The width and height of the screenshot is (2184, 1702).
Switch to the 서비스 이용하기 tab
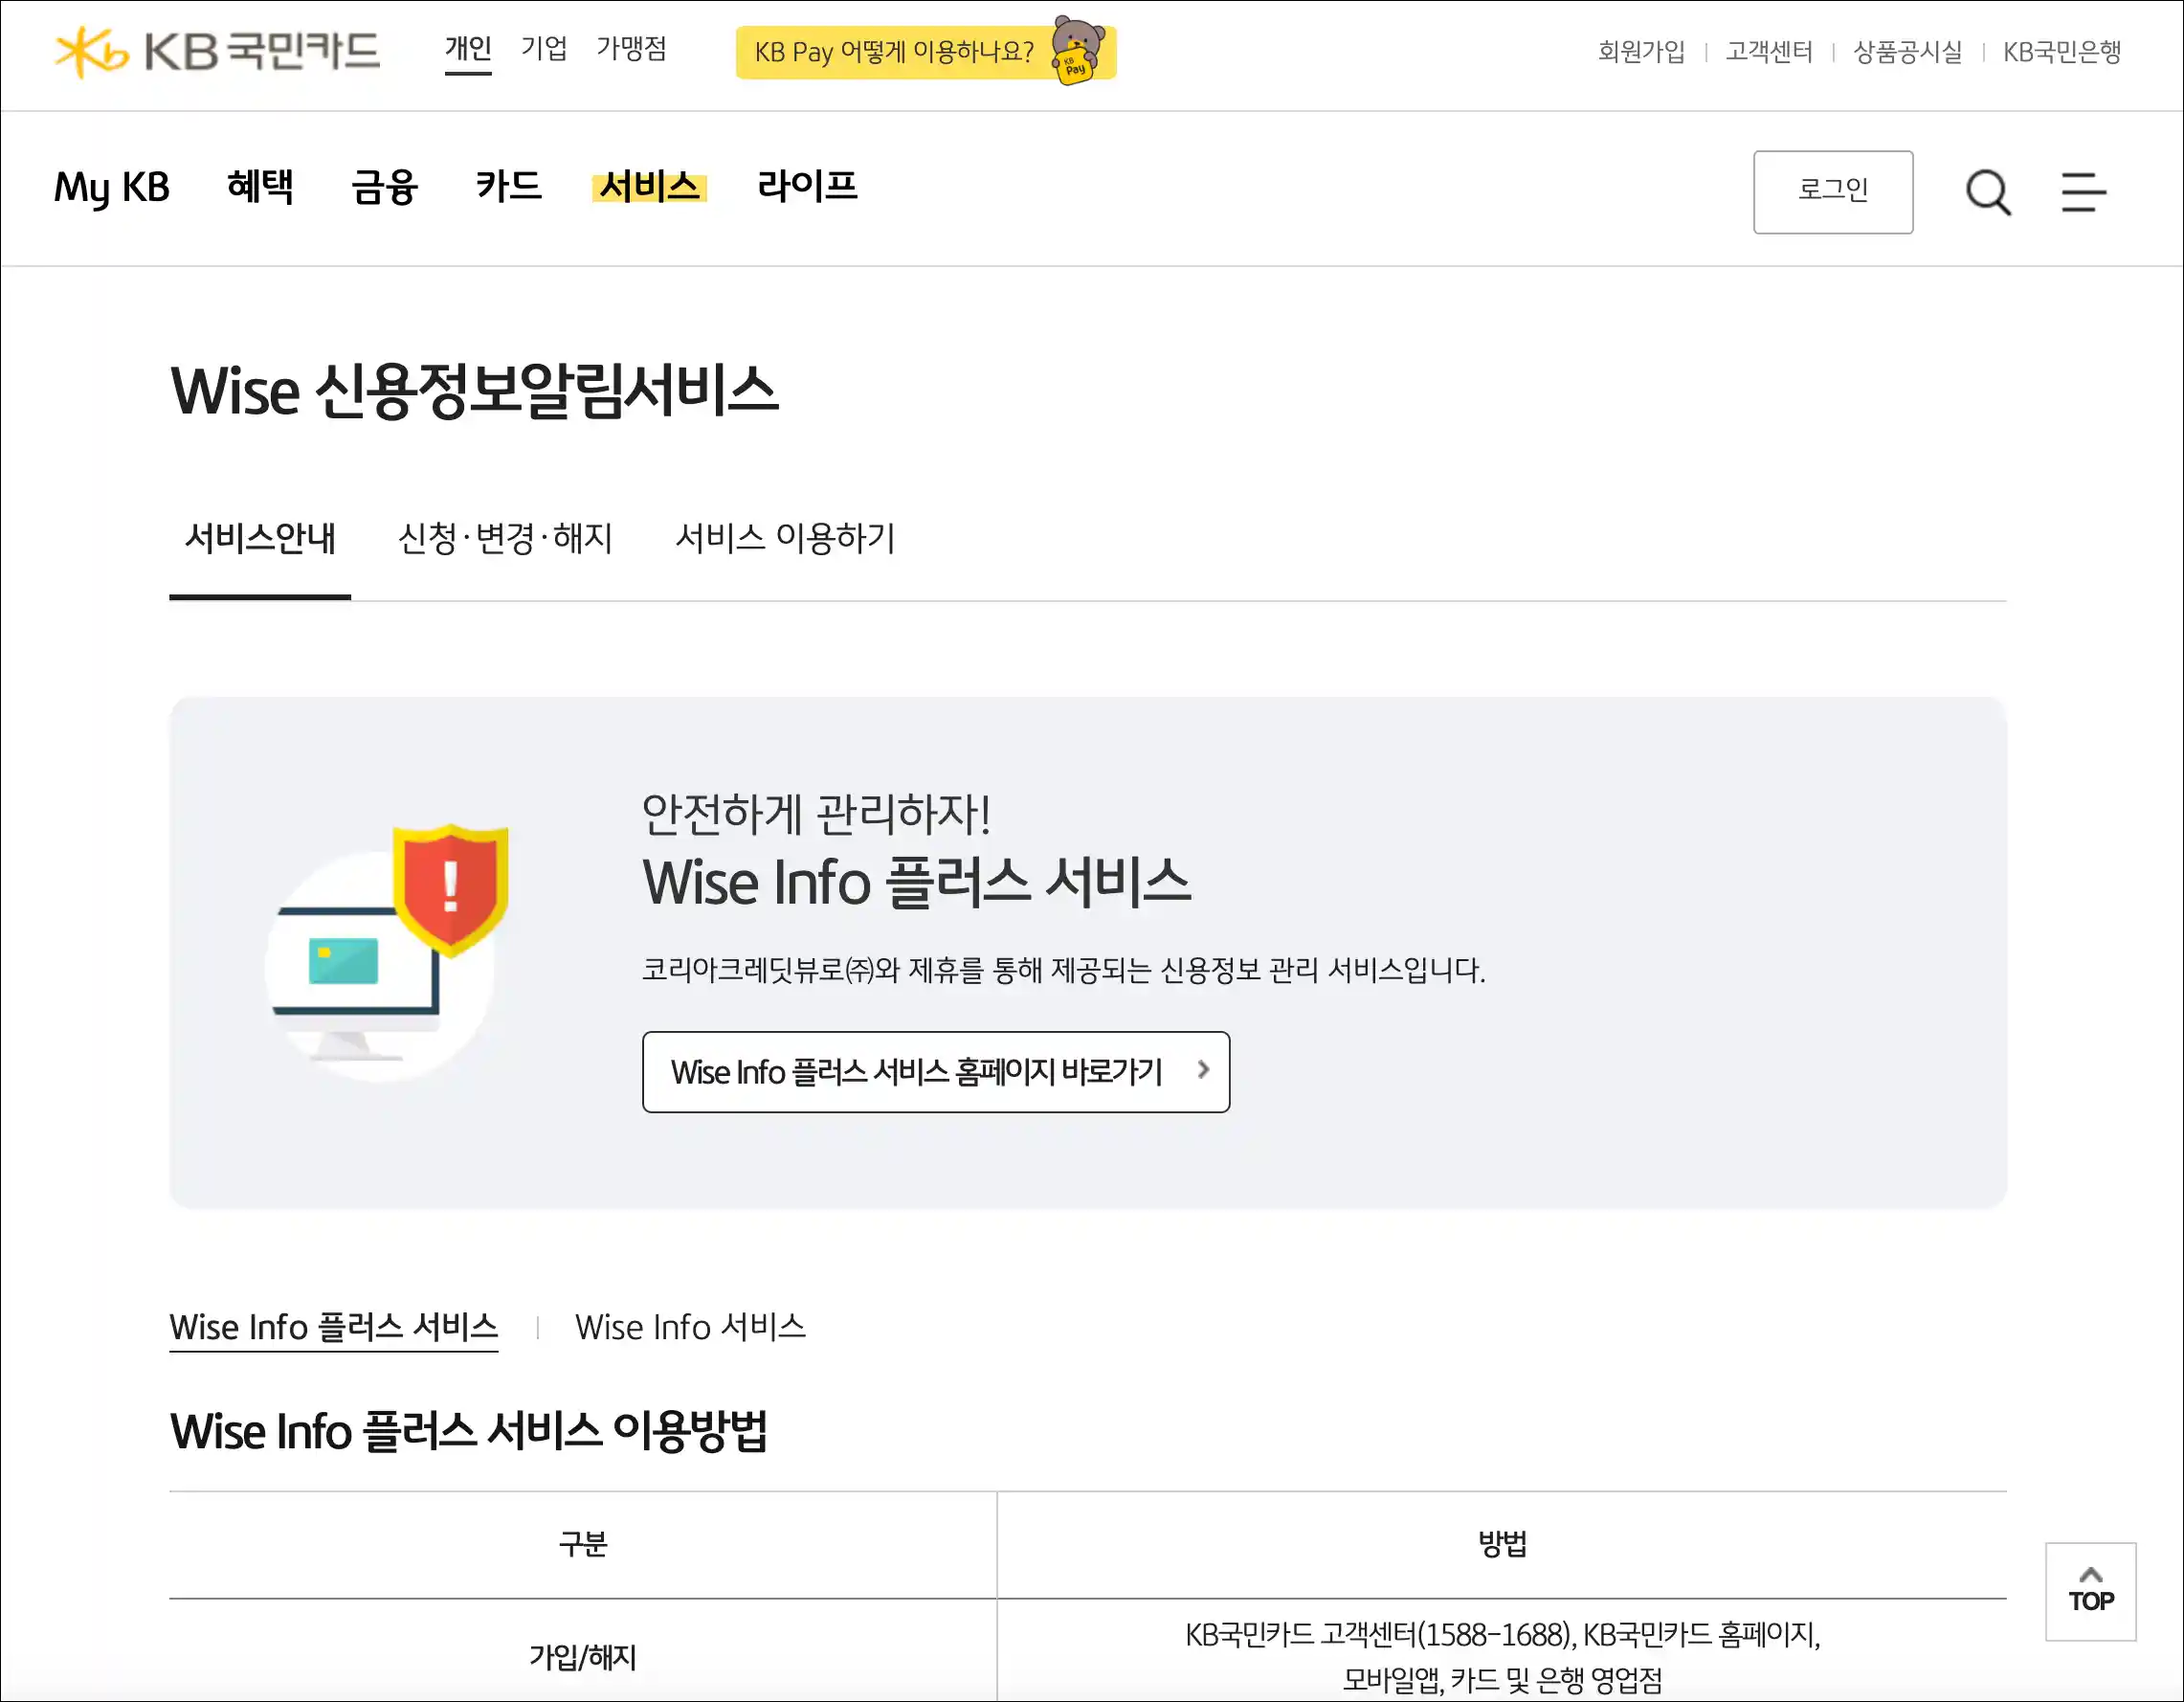coord(785,540)
